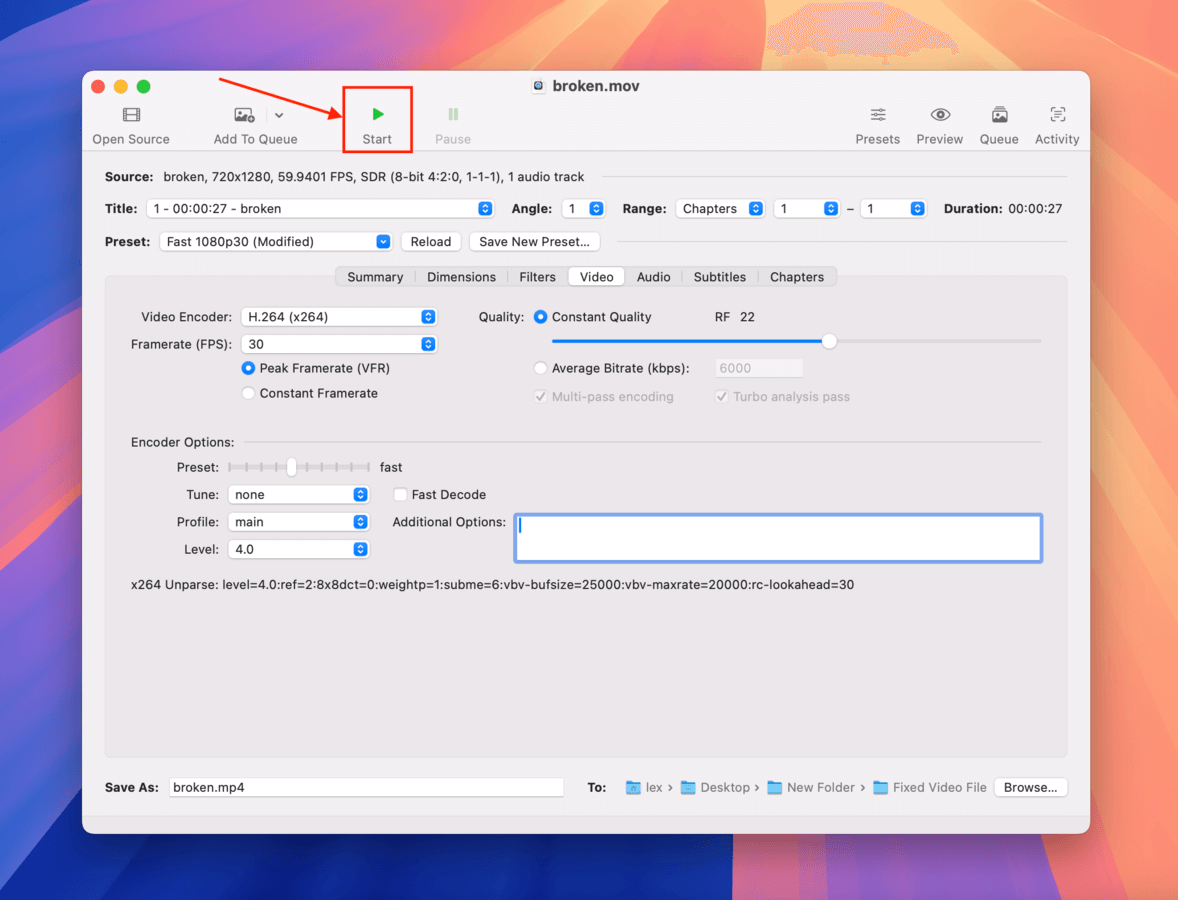Click the Open Source film icon
Image resolution: width=1178 pixels, height=900 pixels.
131,115
